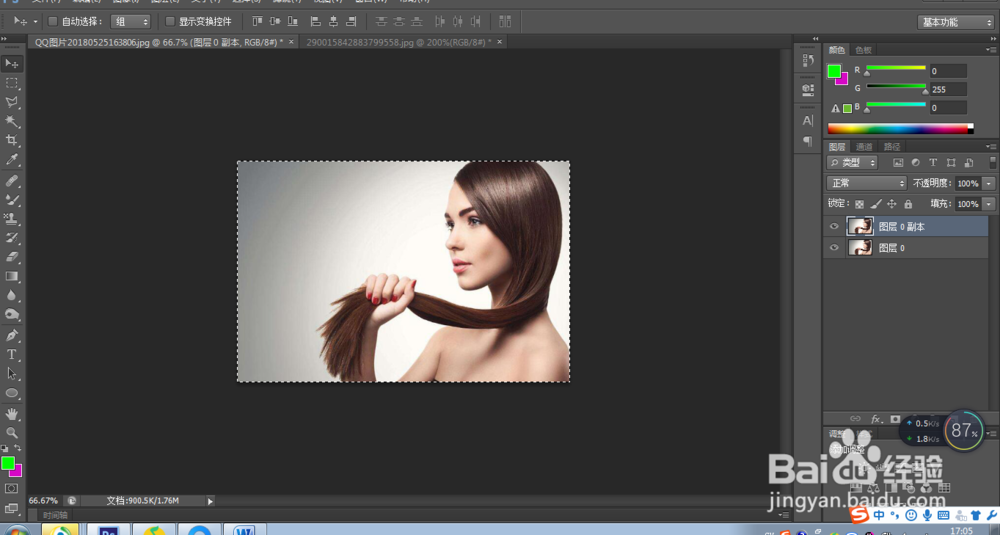
Task: Open the Character panel icon
Action: pyautogui.click(x=808, y=121)
